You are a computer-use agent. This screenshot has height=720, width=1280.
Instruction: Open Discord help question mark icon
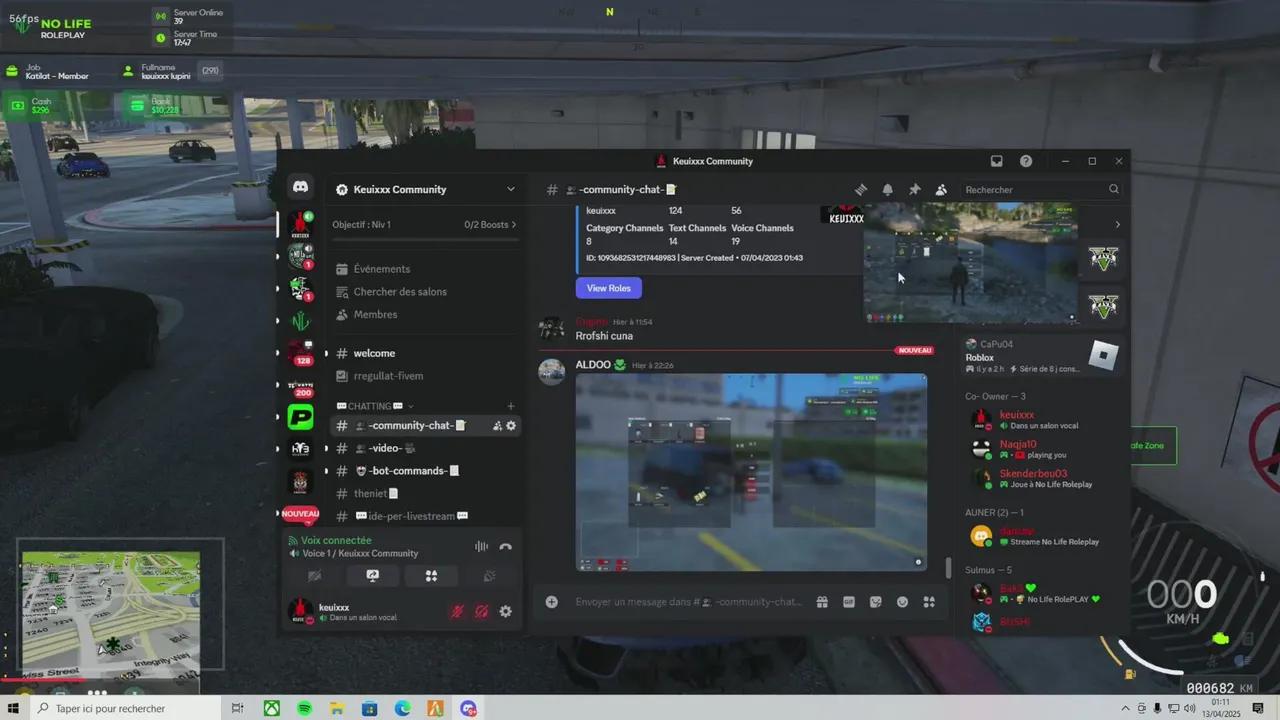point(1026,161)
